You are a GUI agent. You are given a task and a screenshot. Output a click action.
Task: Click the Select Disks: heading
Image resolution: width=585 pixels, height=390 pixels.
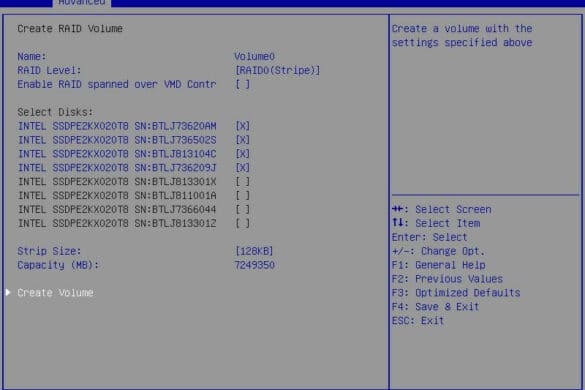click(55, 112)
